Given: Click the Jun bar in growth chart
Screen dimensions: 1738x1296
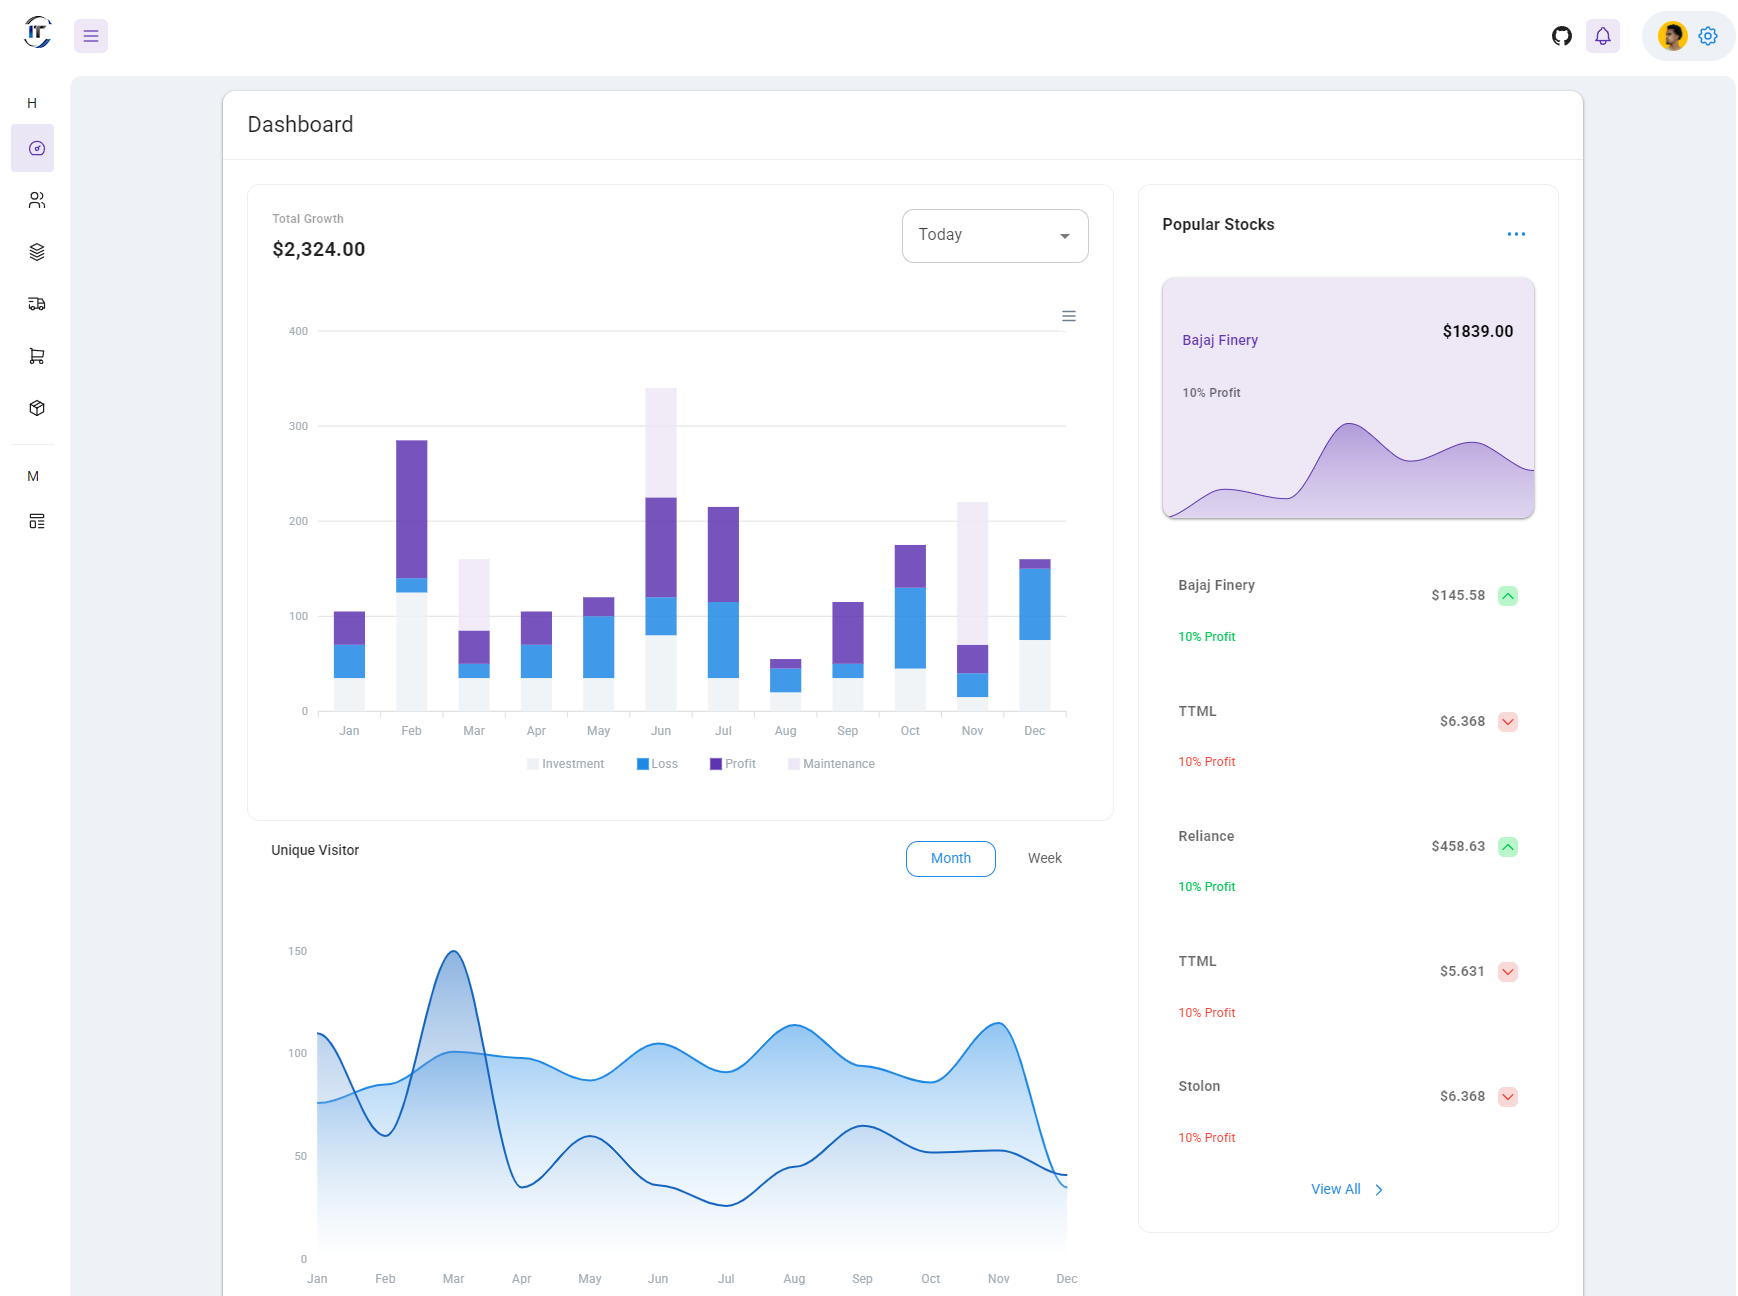Looking at the screenshot, I should (x=661, y=549).
